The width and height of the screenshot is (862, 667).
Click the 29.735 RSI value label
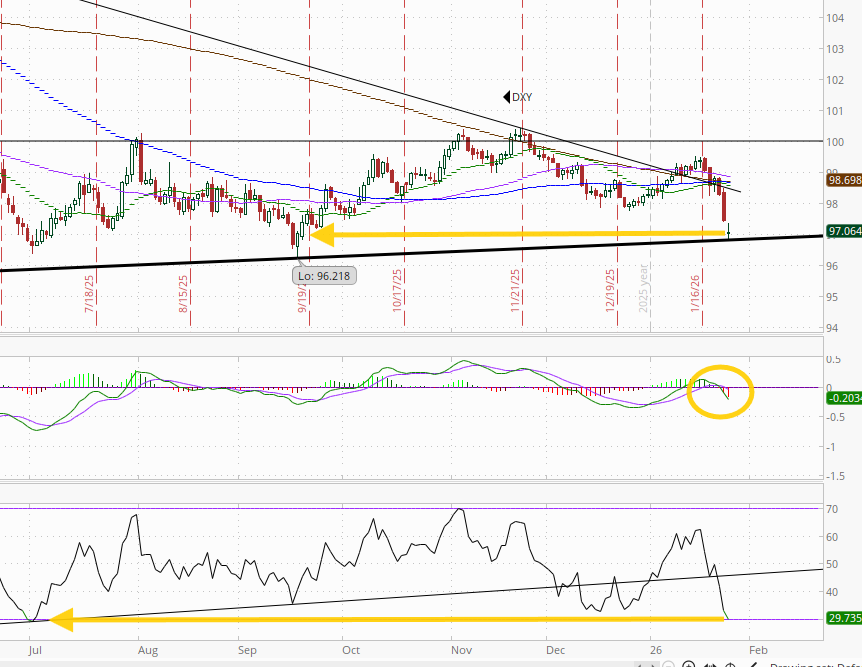pyautogui.click(x=844, y=618)
